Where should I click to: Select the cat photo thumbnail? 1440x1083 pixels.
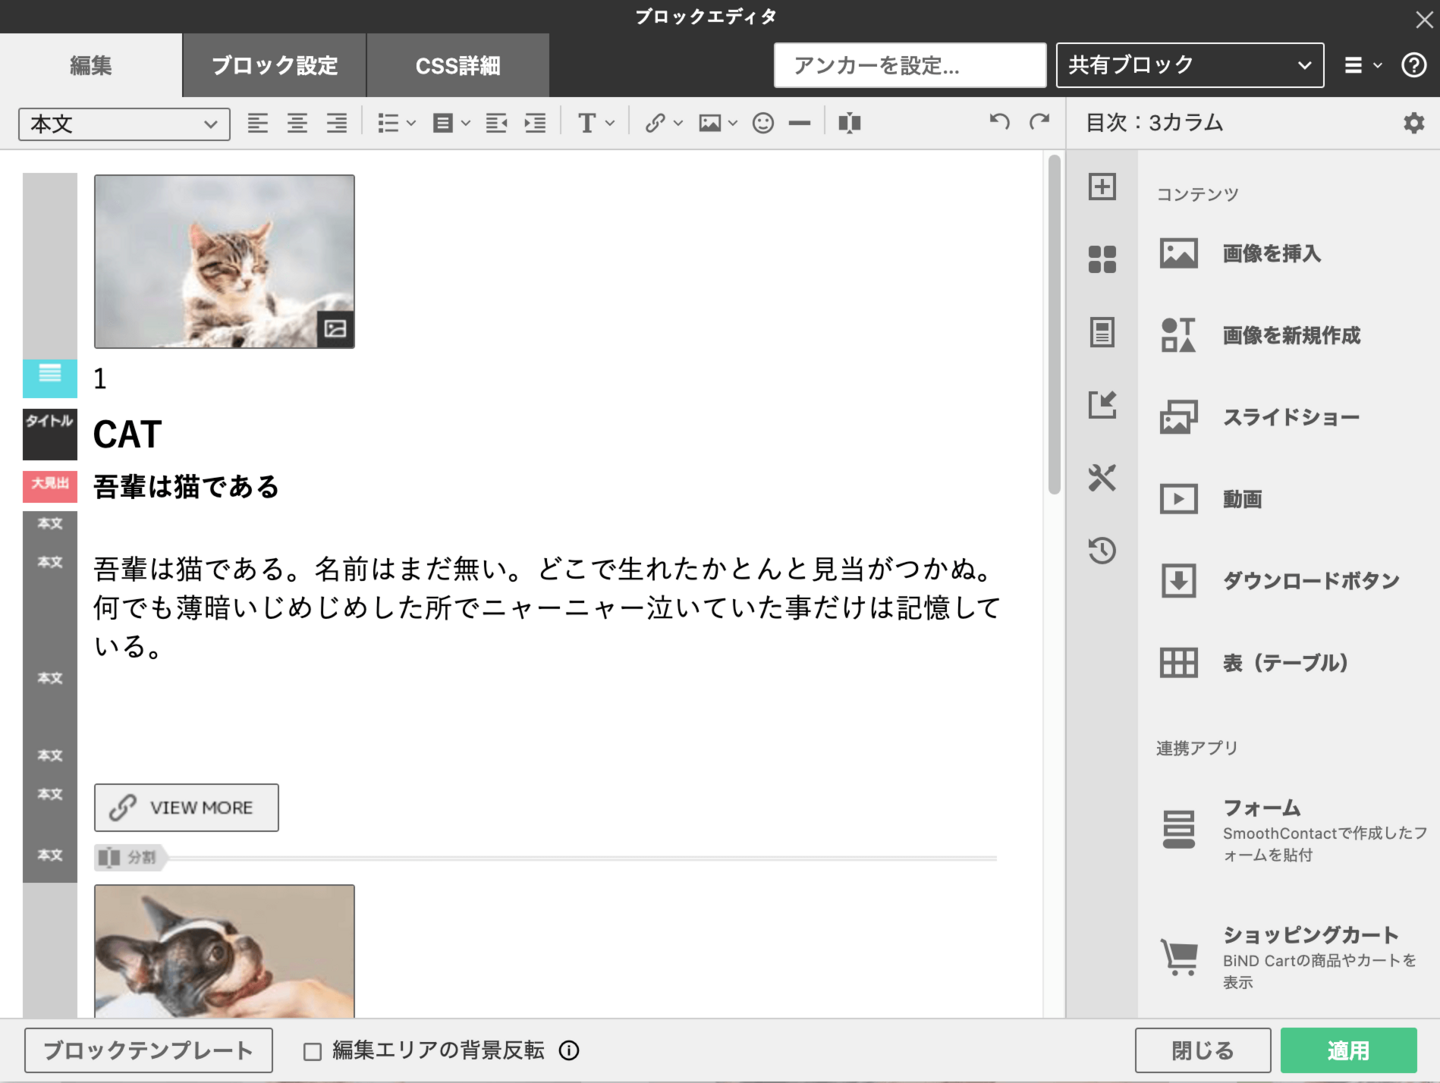[x=224, y=261]
